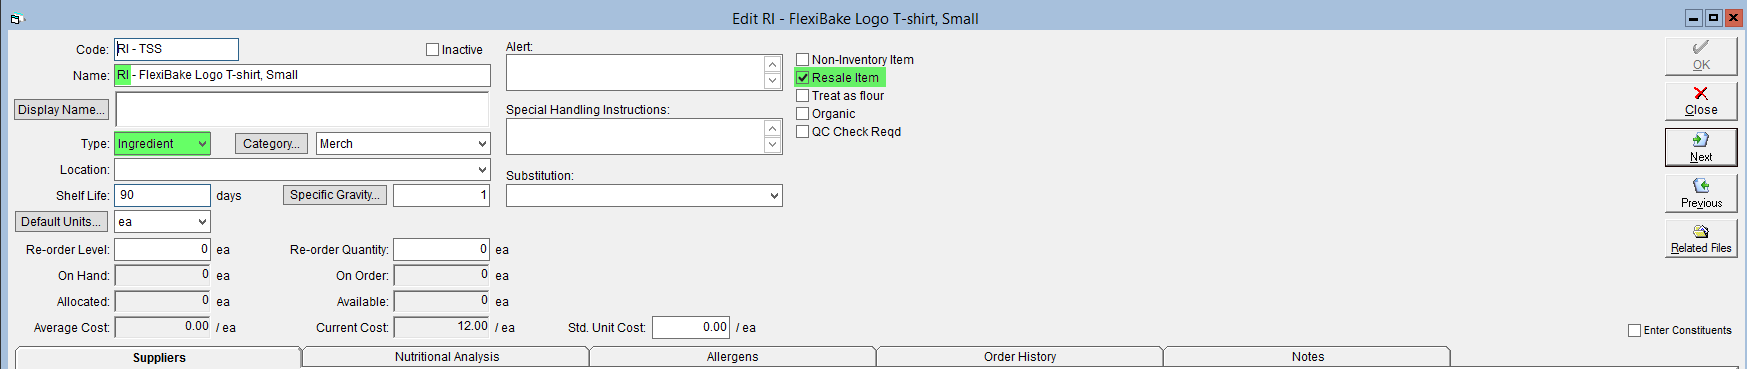Click the Display Name... button
This screenshot has width=1747, height=369.
click(x=61, y=110)
